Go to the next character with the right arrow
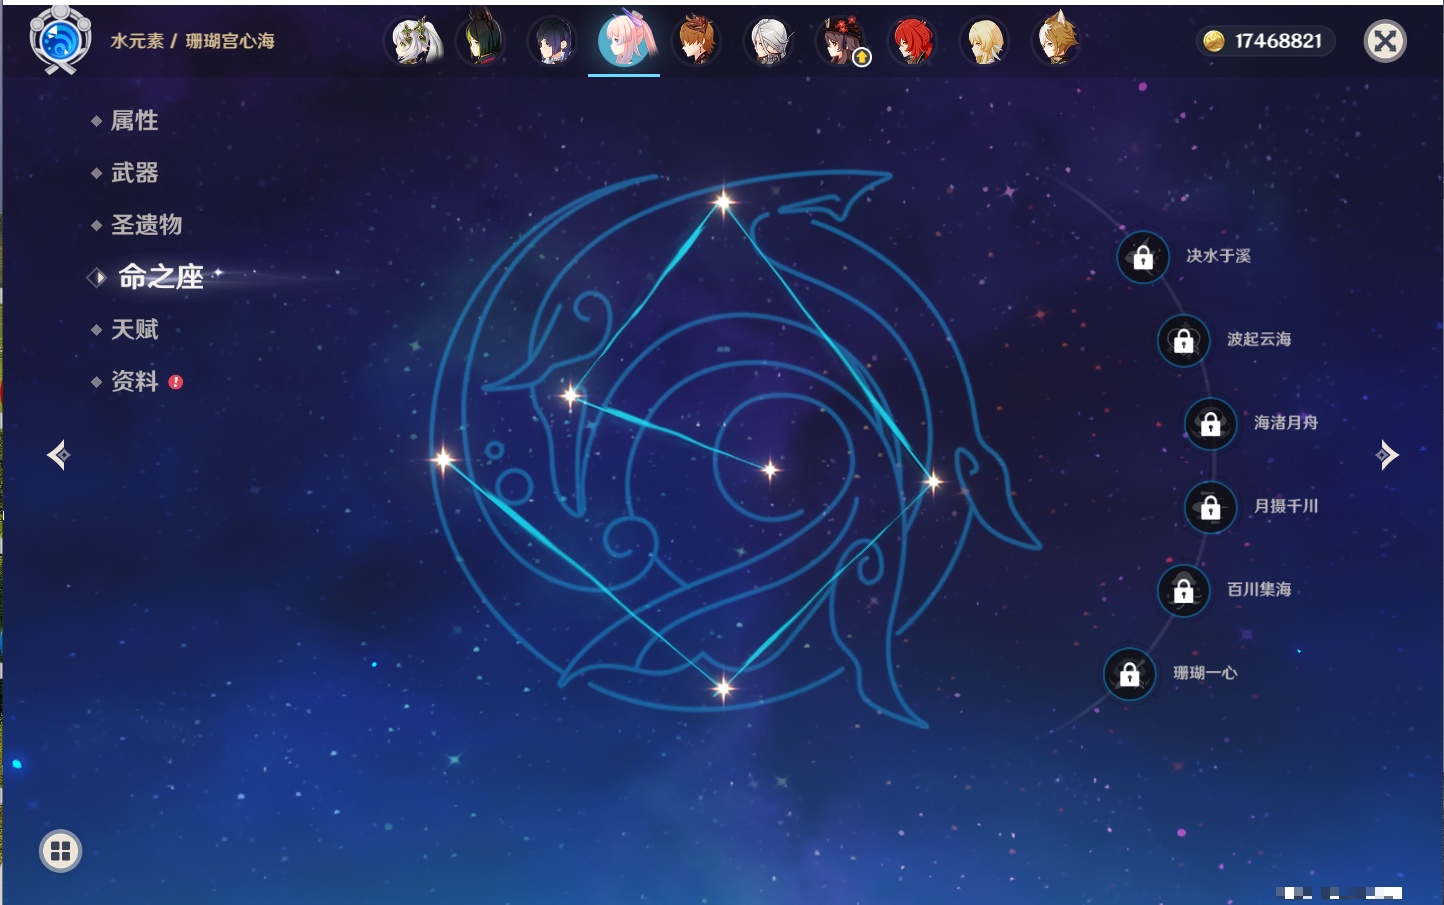 [x=1387, y=455]
